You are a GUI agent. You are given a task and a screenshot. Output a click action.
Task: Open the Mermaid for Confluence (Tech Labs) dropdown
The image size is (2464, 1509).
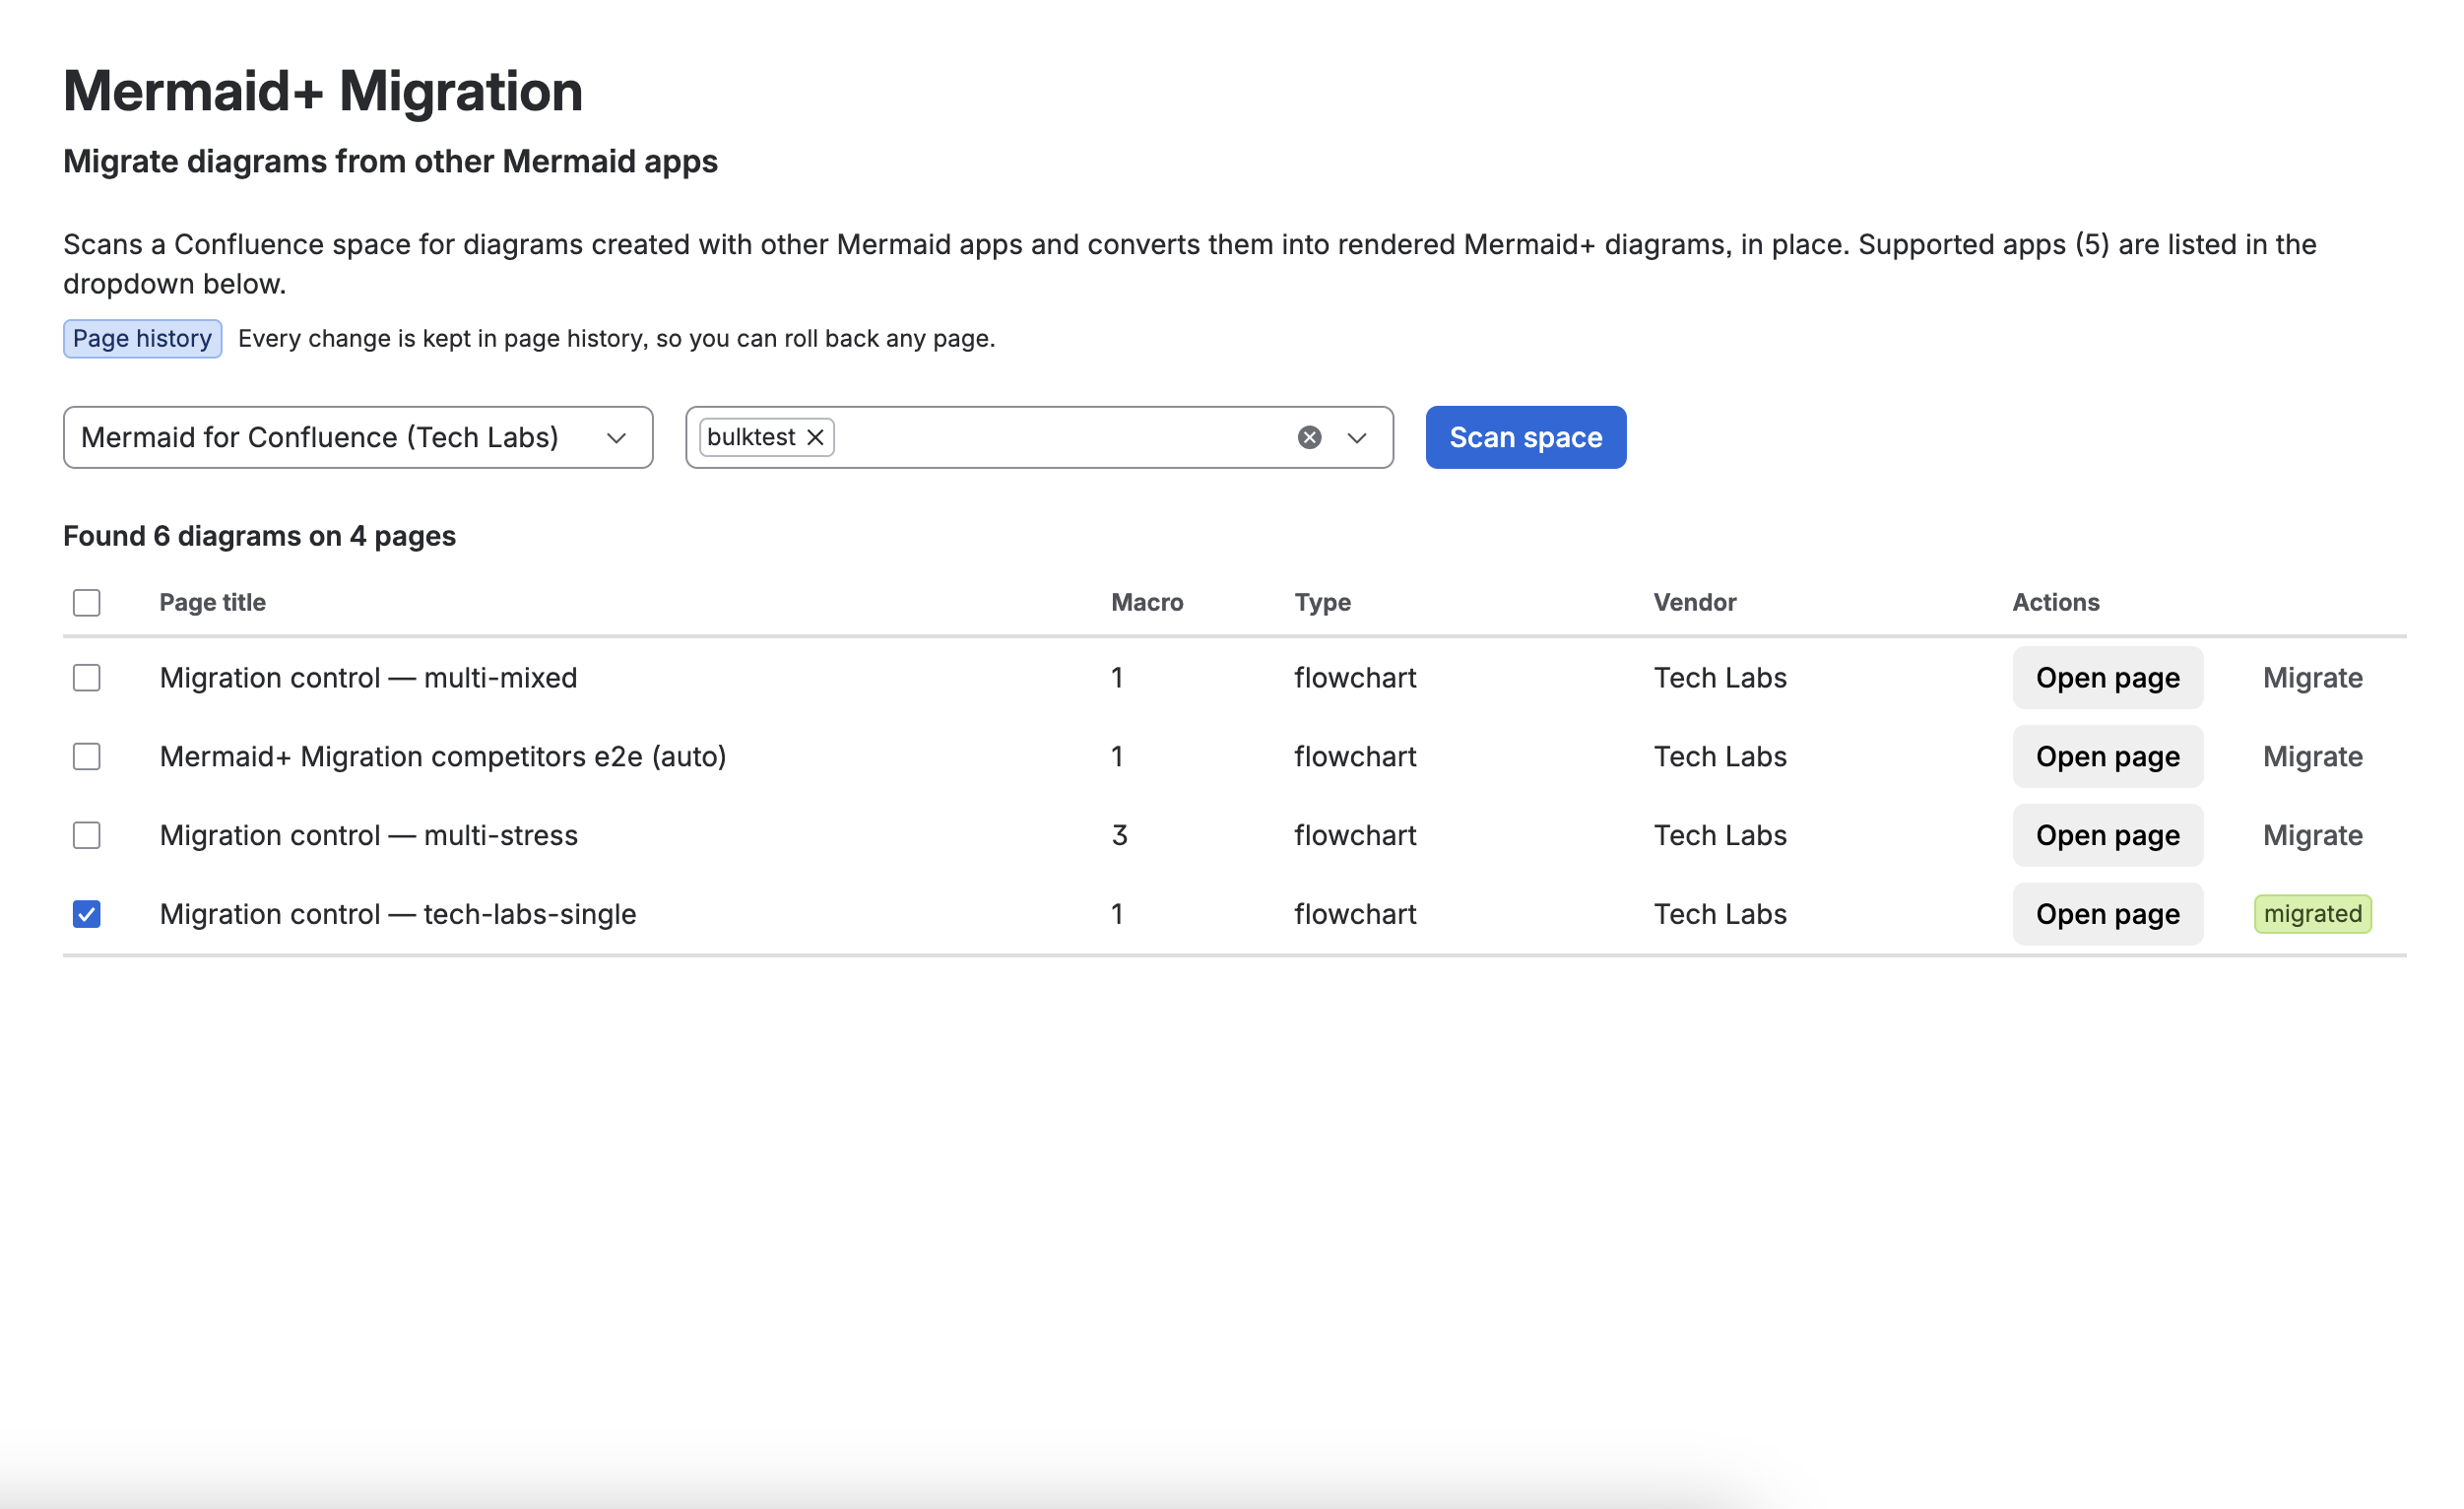point(358,437)
